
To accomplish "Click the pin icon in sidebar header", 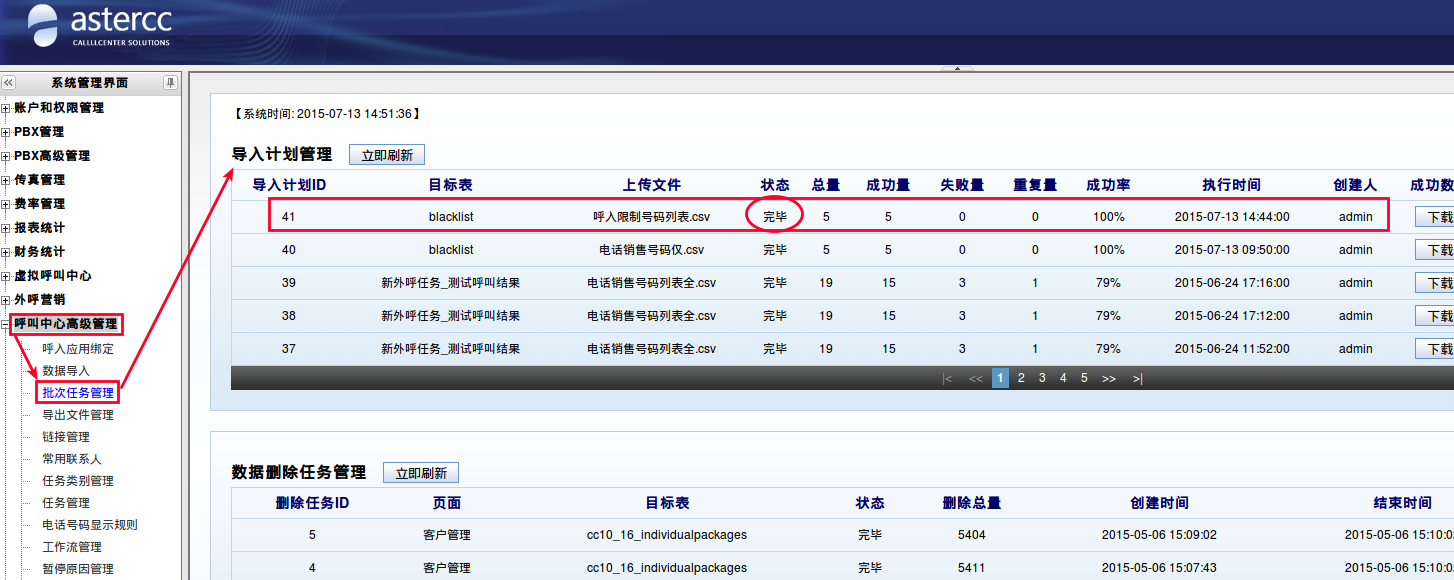I will 171,83.
